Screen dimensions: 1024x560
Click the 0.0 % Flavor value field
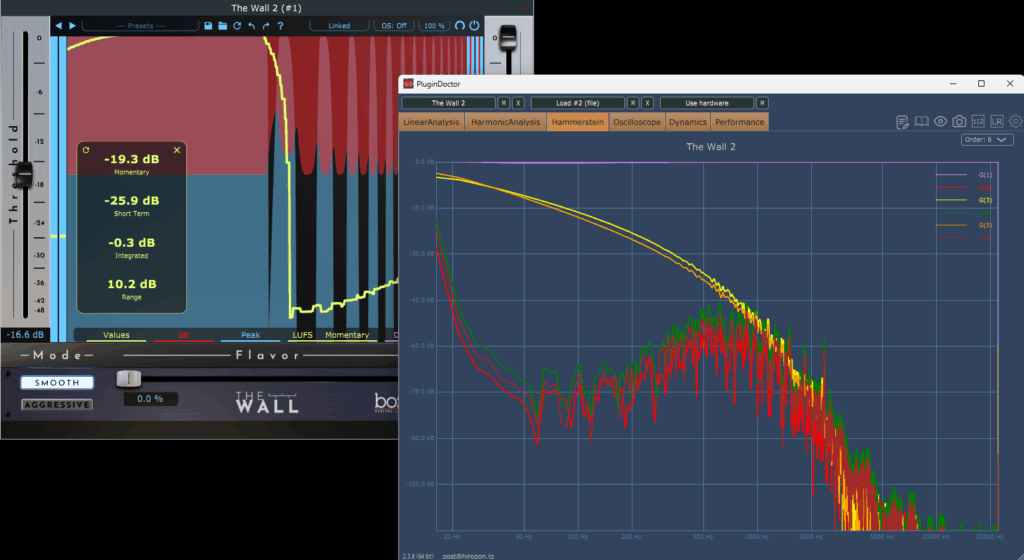tap(150, 399)
